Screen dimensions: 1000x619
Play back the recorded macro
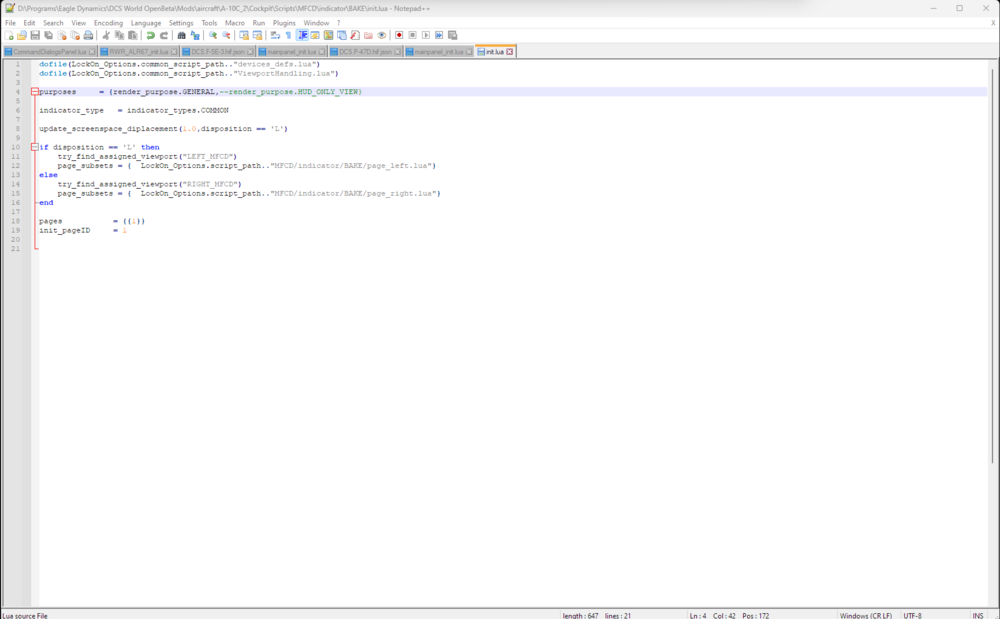pos(426,35)
